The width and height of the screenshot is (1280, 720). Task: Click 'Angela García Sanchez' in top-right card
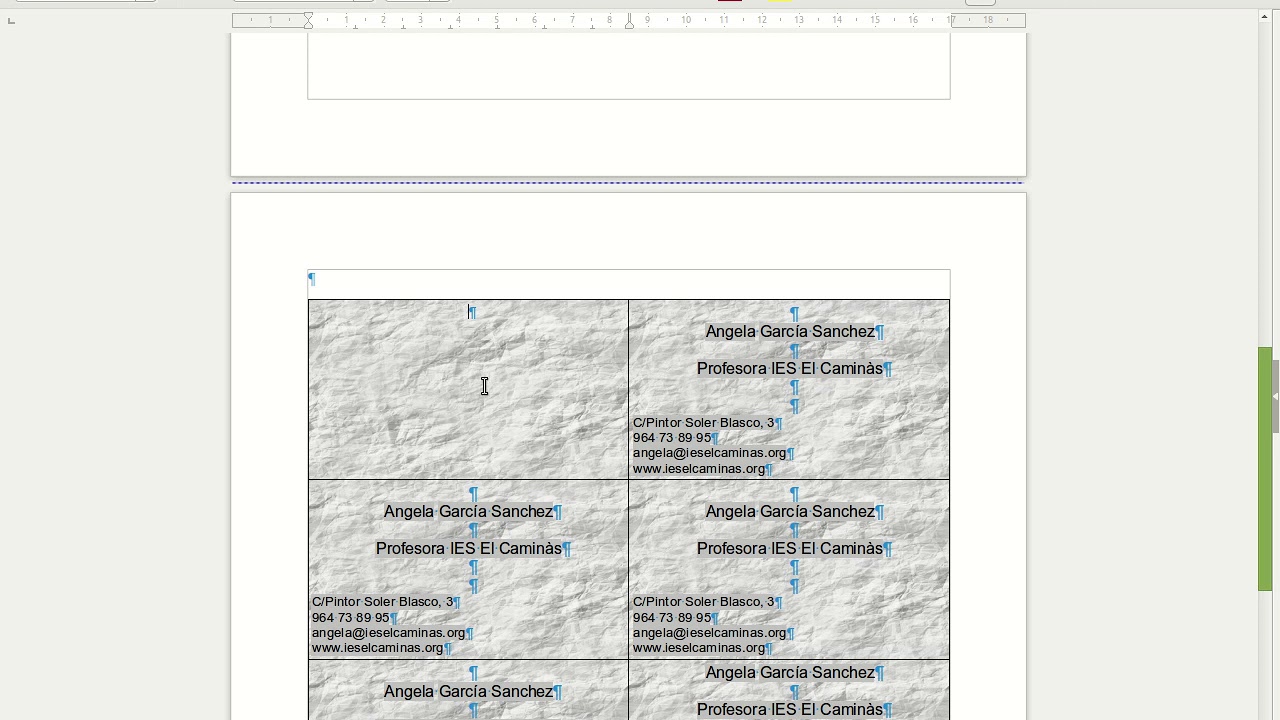790,332
